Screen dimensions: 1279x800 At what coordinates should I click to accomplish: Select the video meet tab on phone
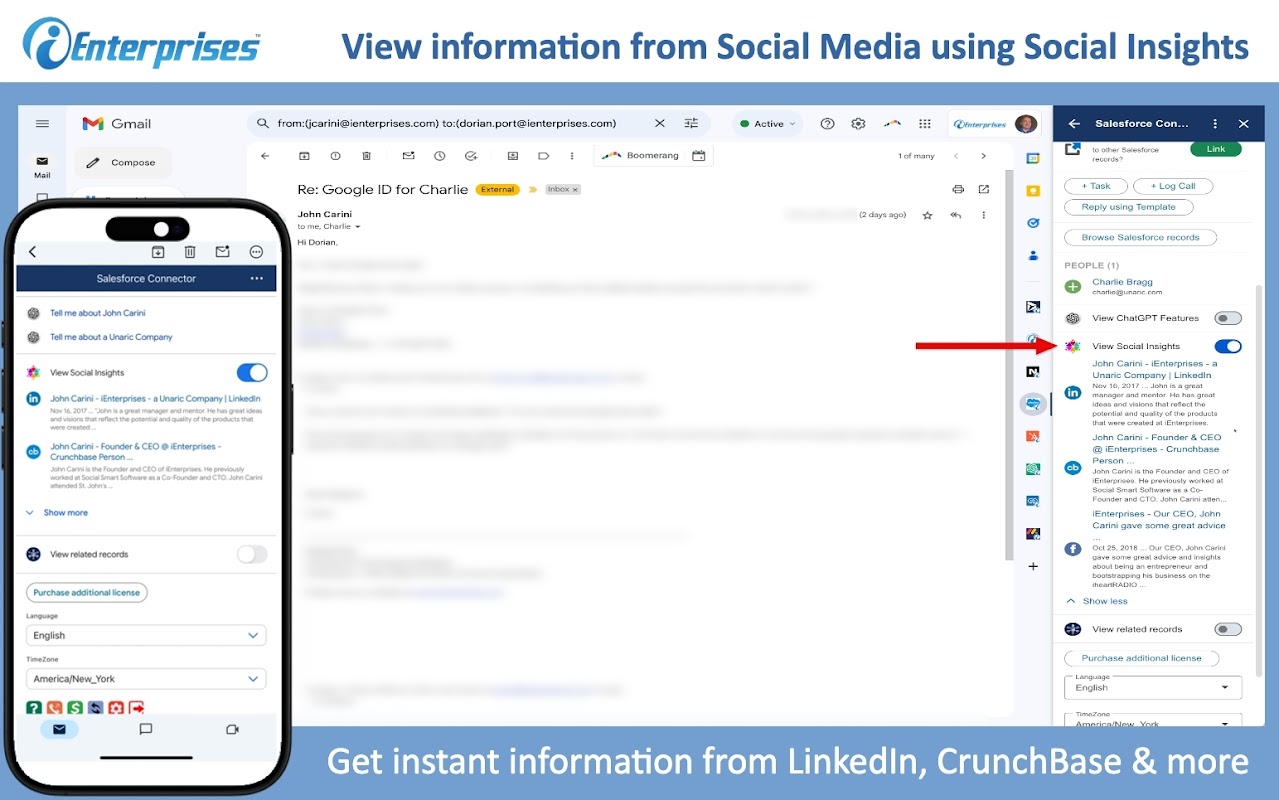click(233, 730)
